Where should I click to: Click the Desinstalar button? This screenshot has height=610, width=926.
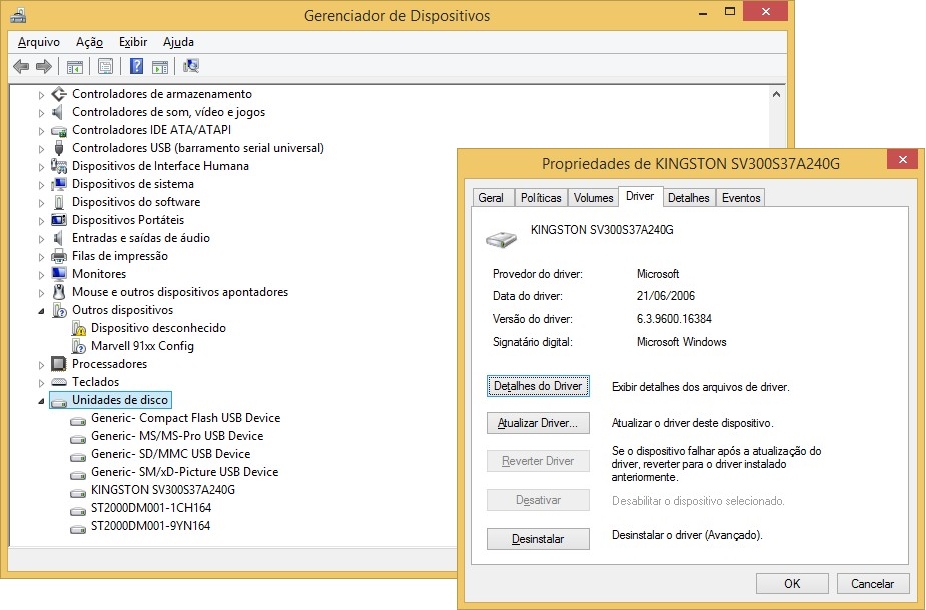pos(538,539)
